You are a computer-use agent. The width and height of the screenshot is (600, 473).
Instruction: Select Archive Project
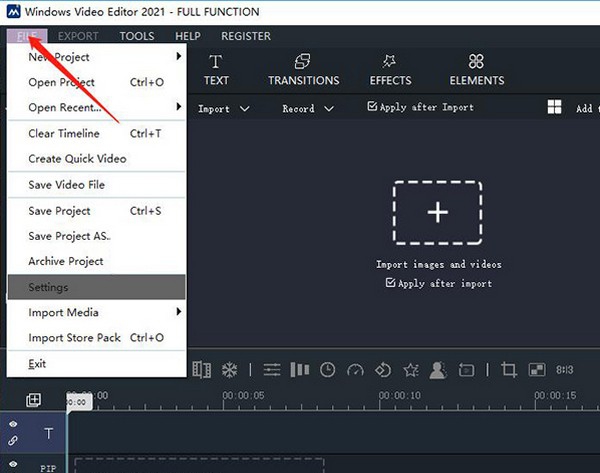97,261
